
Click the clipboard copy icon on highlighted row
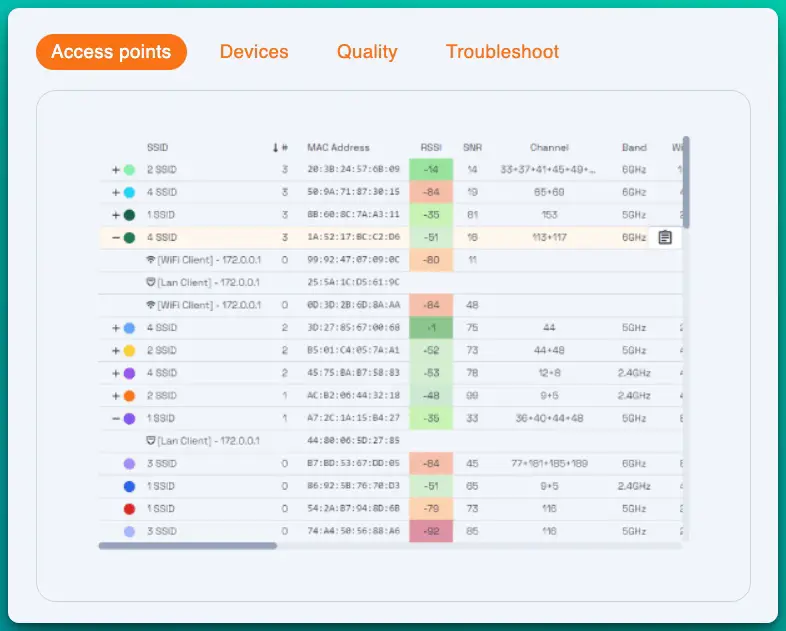(x=665, y=237)
